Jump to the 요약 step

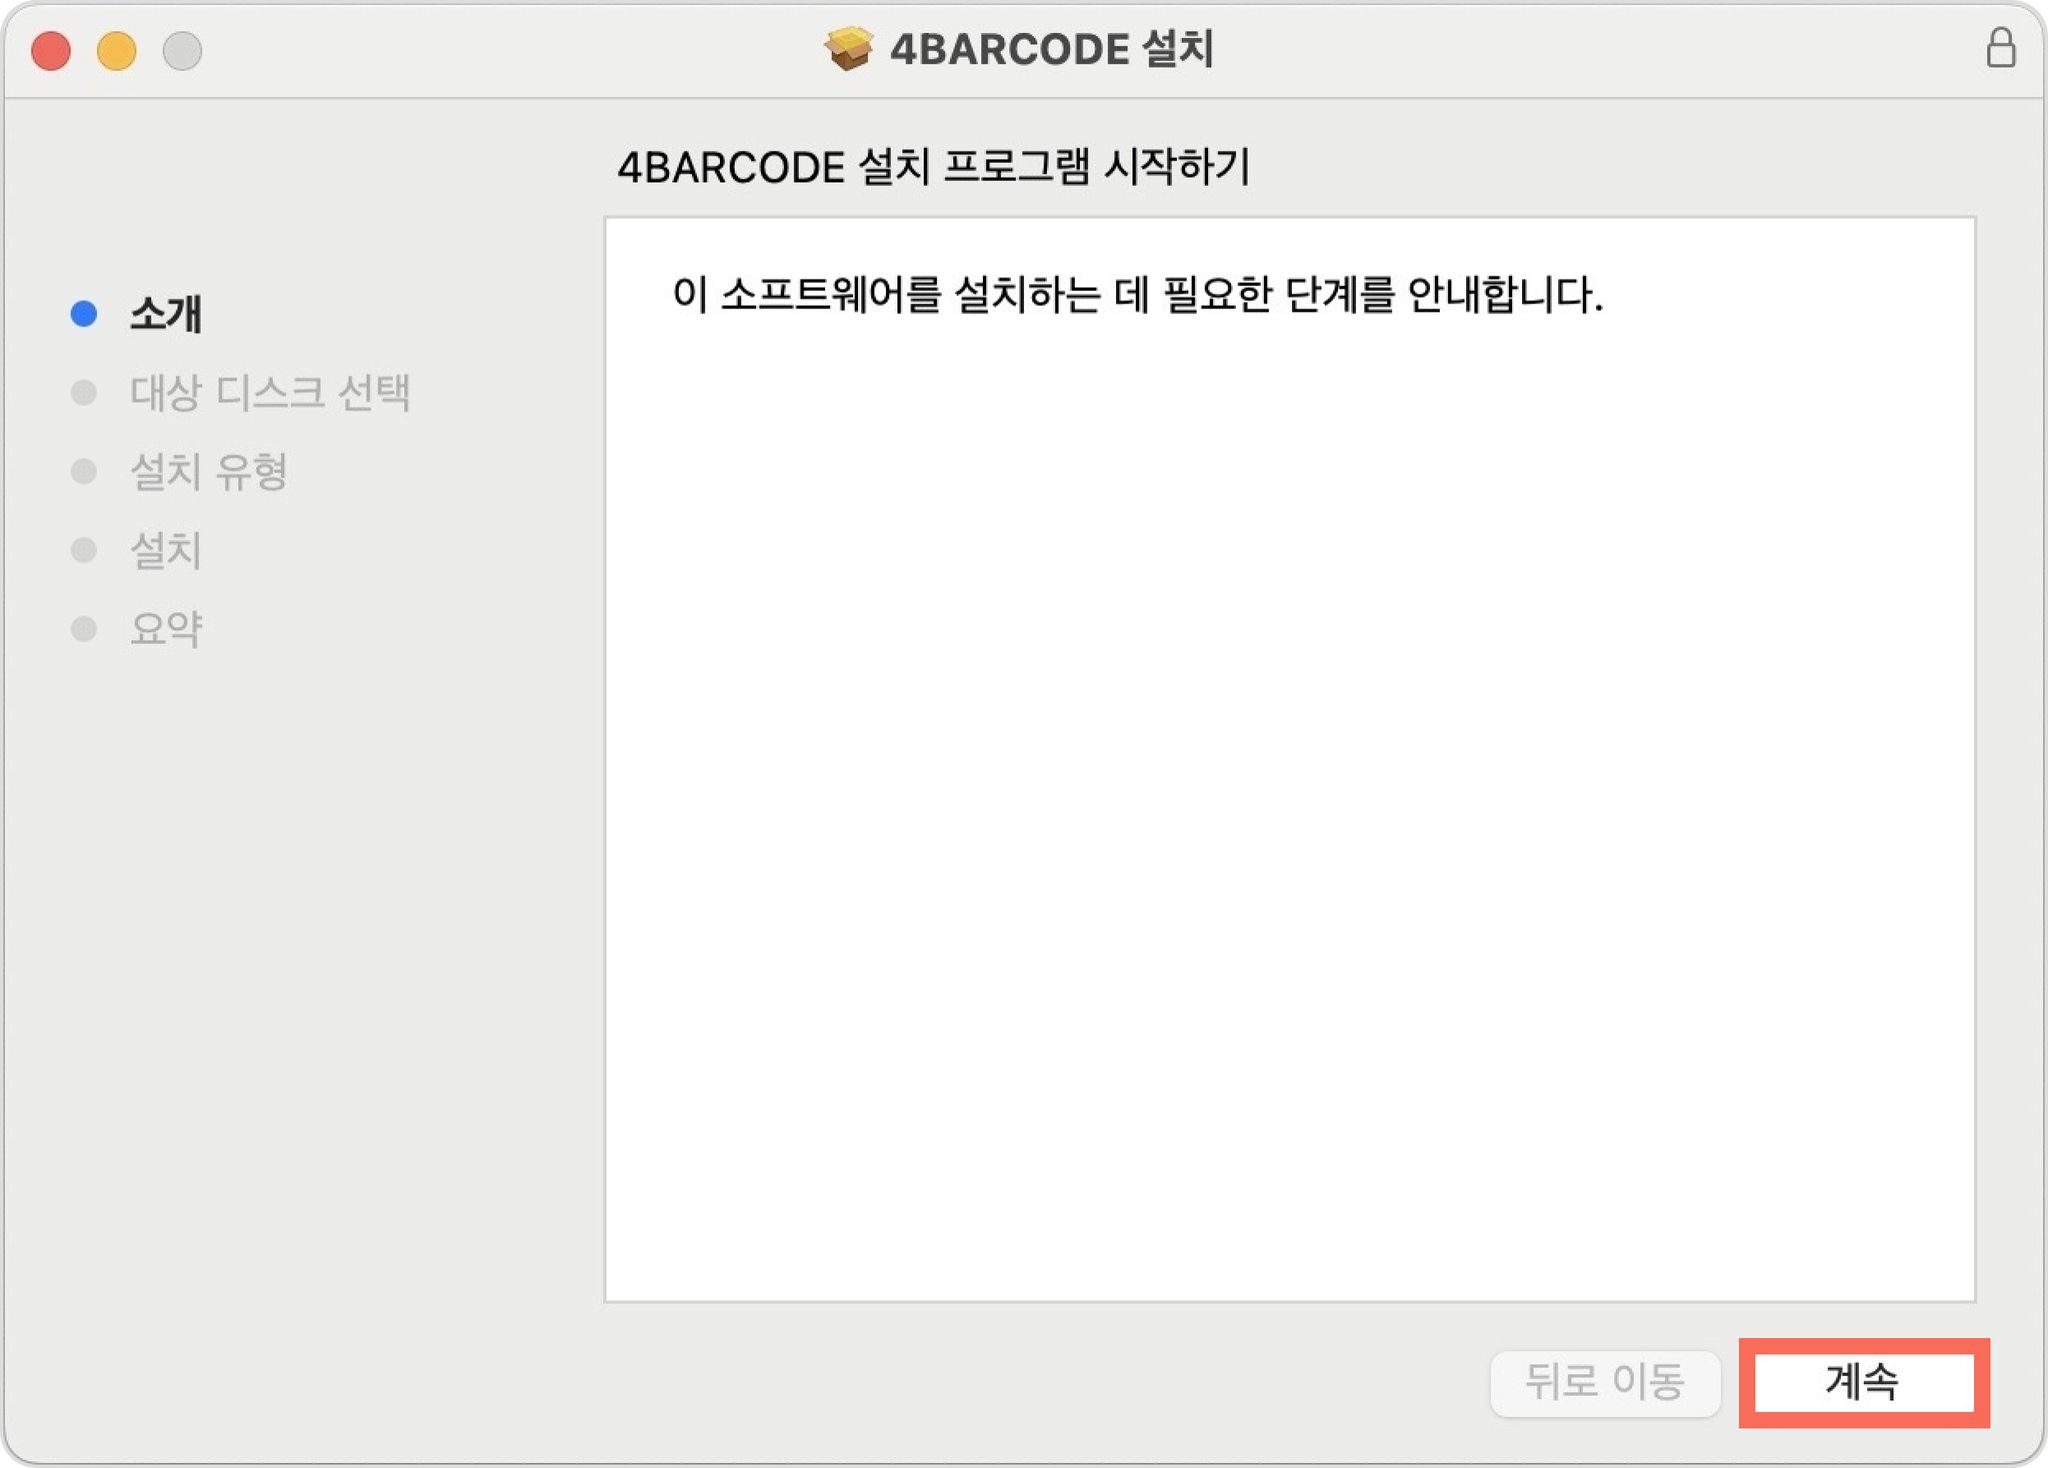coord(166,629)
